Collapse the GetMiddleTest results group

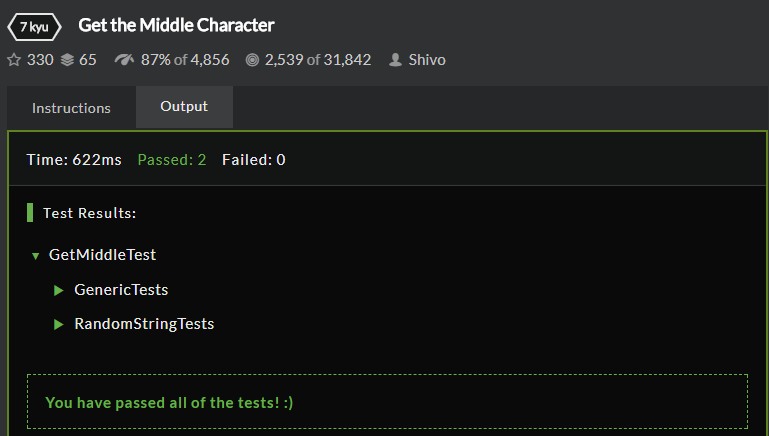35,256
